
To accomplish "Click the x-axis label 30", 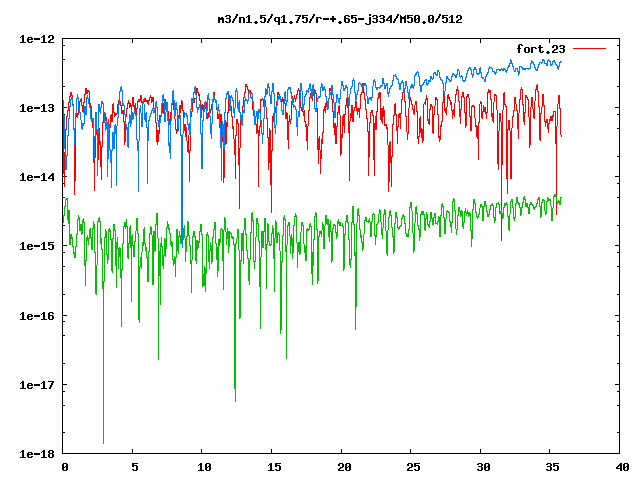I will pos(483,467).
